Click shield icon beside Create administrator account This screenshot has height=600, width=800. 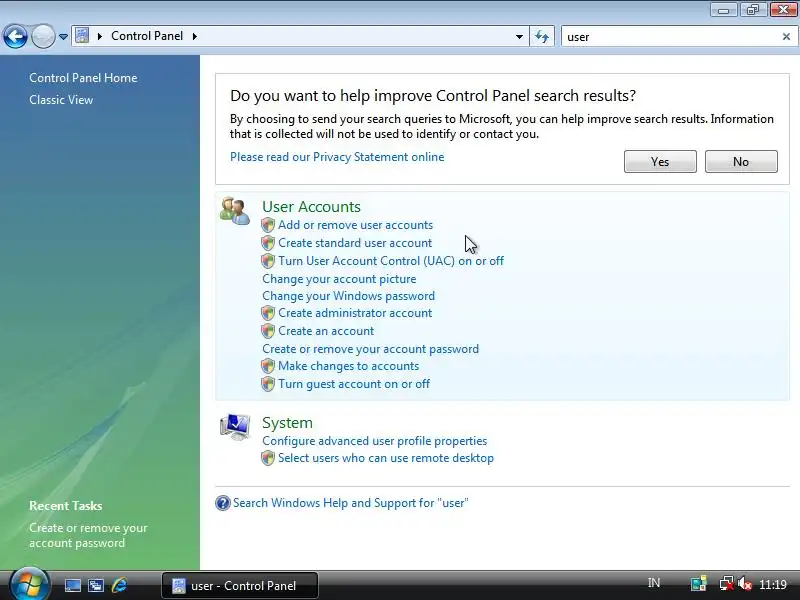coord(268,313)
